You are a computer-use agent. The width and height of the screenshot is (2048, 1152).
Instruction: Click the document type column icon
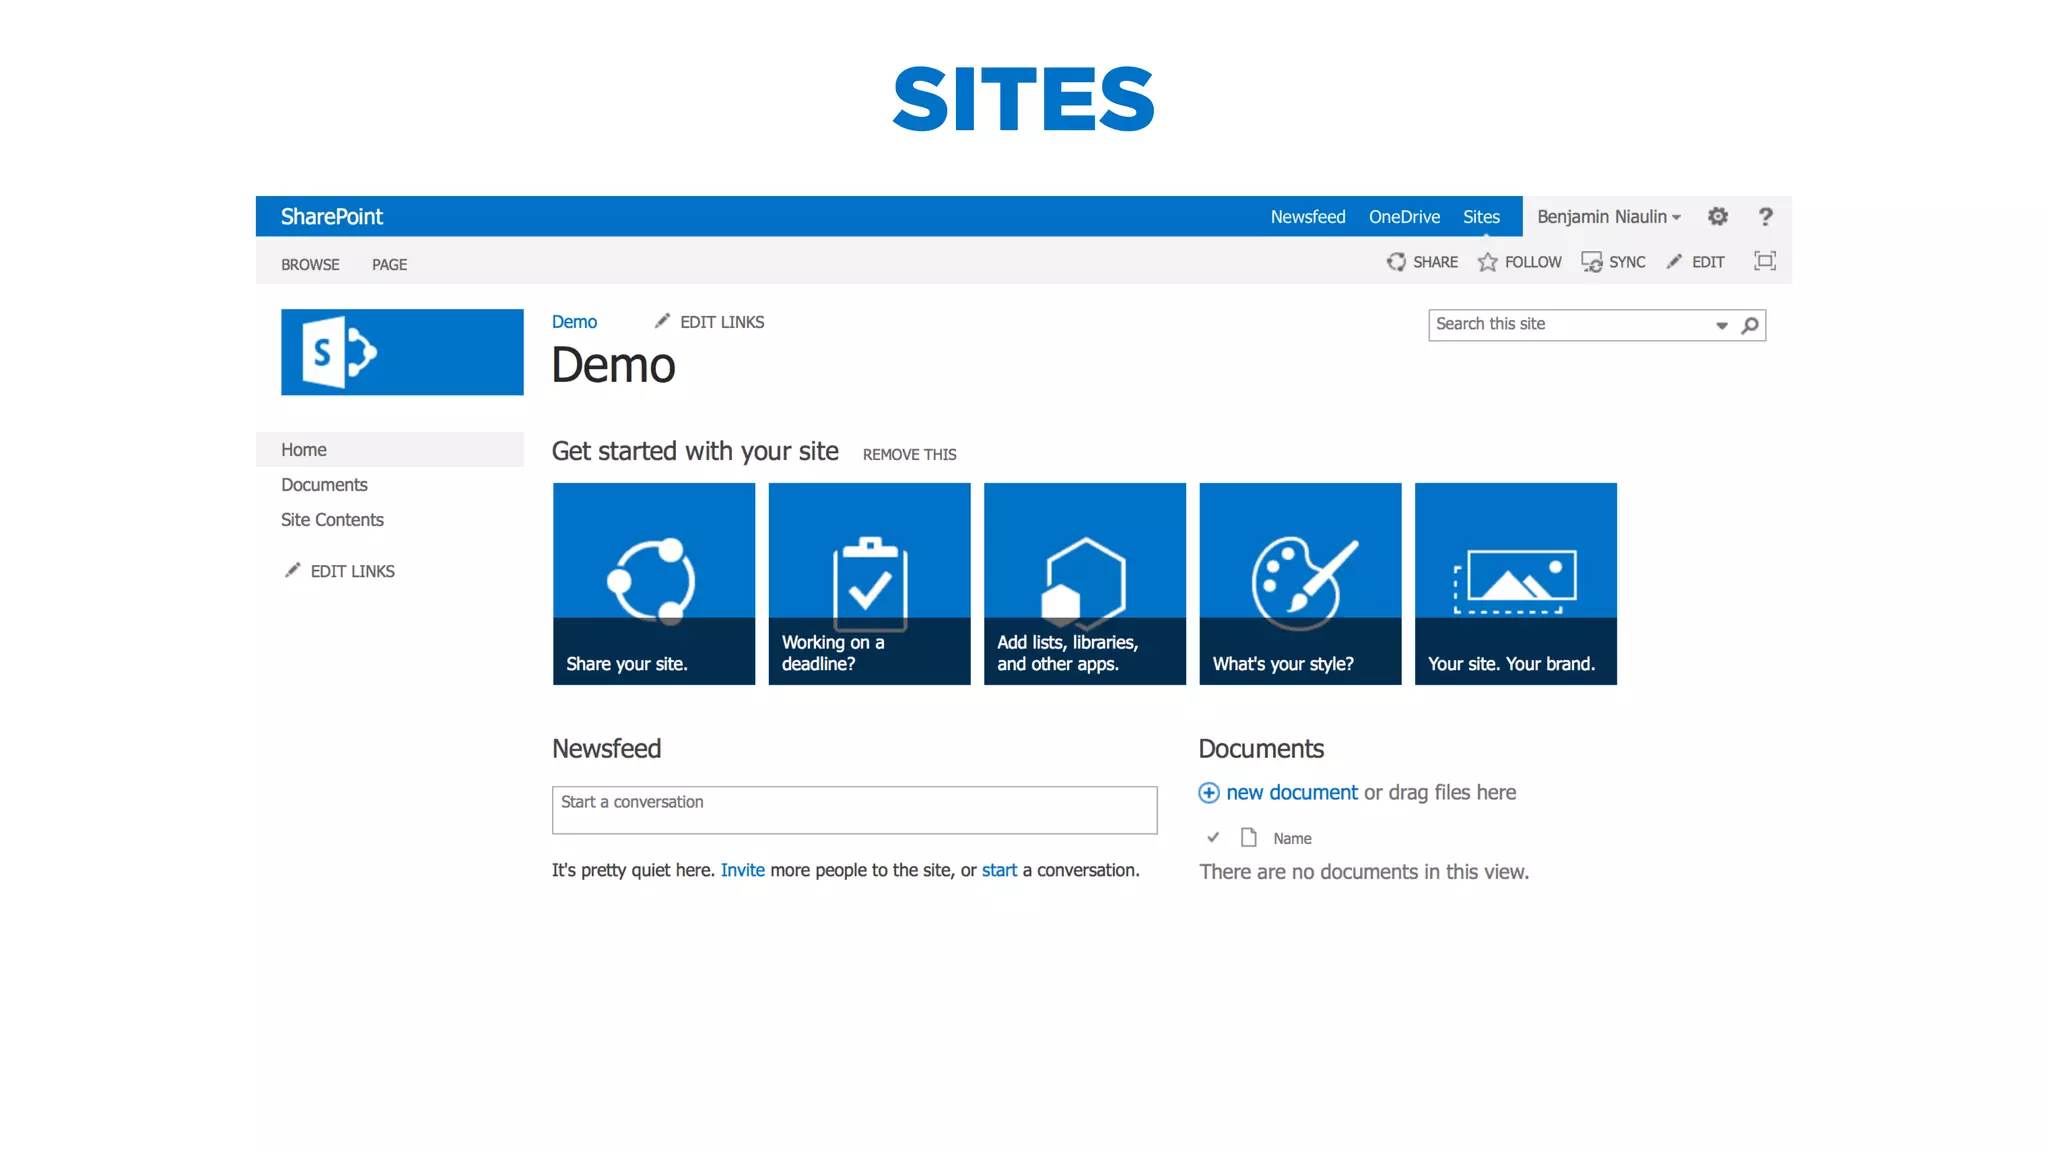click(x=1249, y=837)
